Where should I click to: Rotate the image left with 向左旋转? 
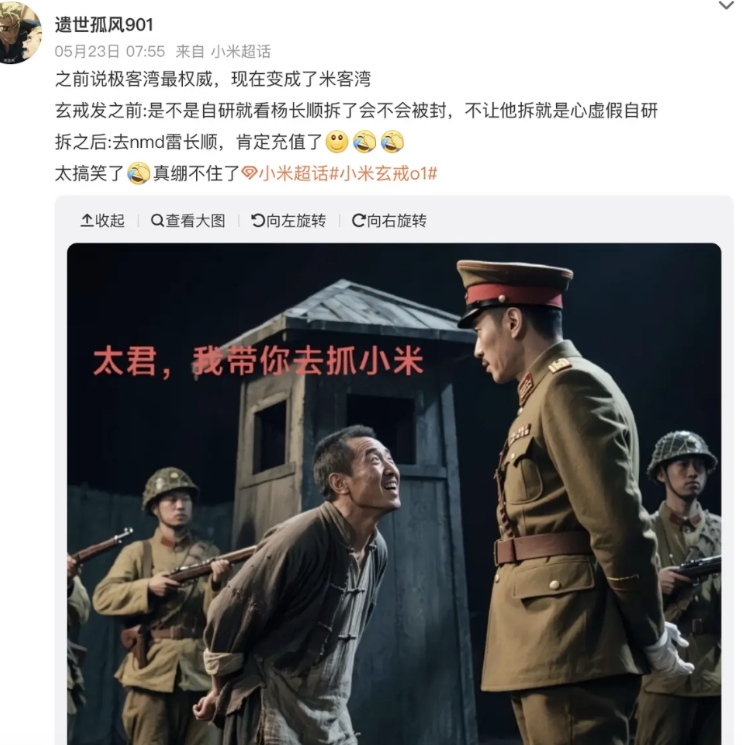coord(288,220)
